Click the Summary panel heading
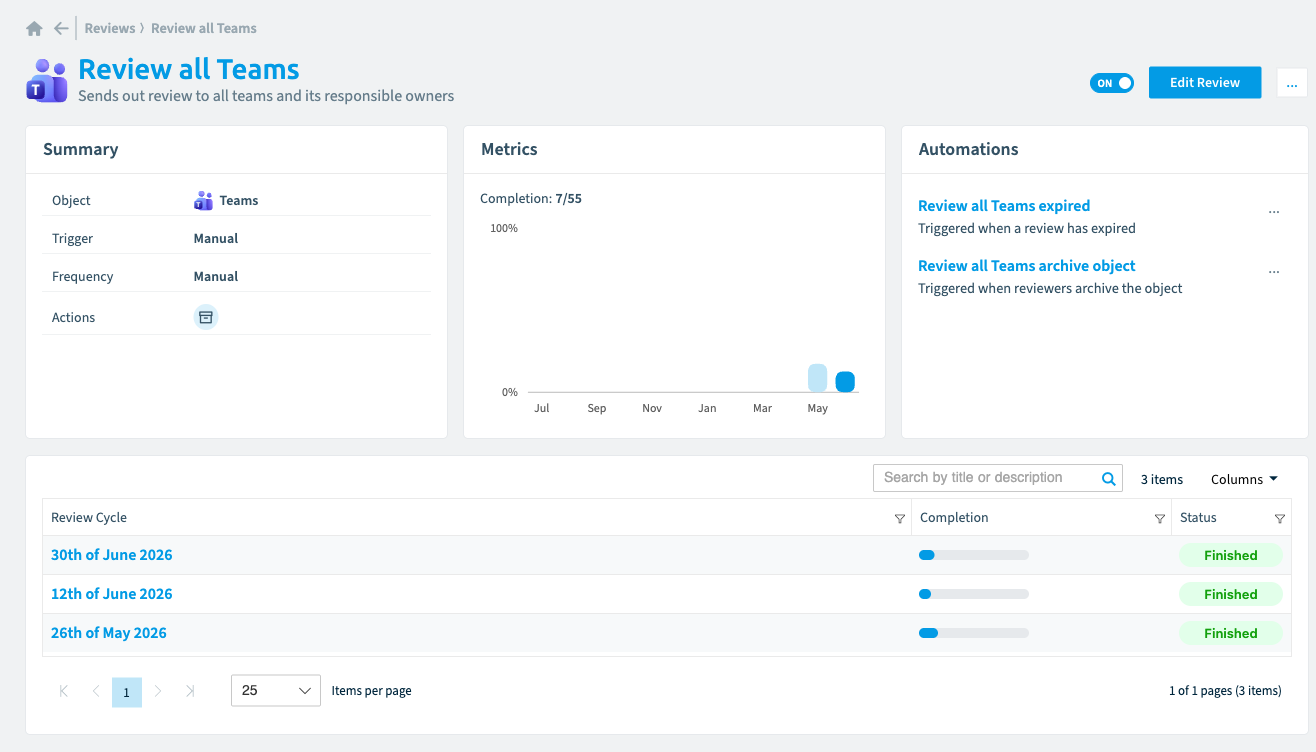Screen dimensions: 1316x752 click(81, 150)
